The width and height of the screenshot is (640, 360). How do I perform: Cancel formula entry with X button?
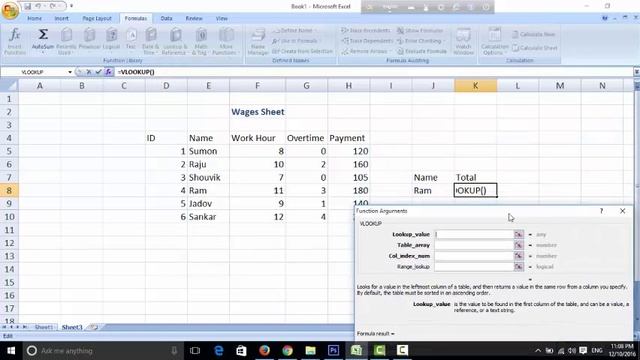89,72
